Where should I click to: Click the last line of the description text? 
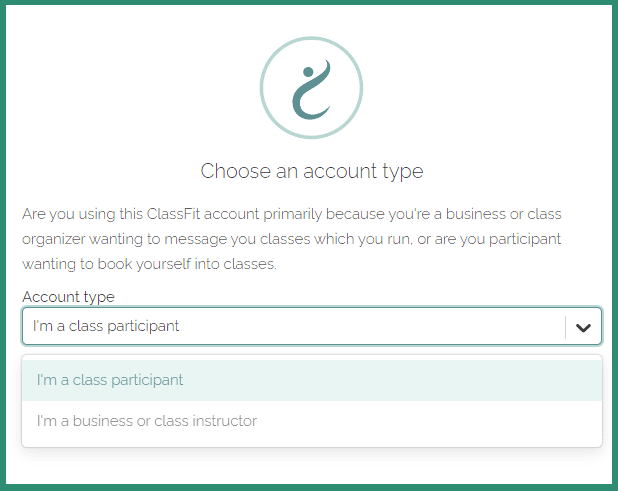(149, 265)
